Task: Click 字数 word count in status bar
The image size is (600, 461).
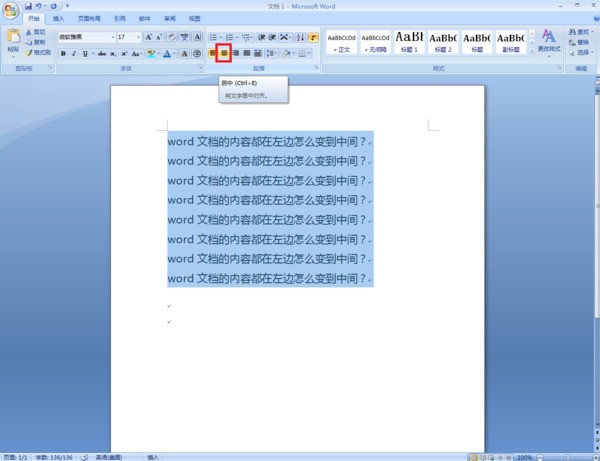Action: tap(54, 457)
